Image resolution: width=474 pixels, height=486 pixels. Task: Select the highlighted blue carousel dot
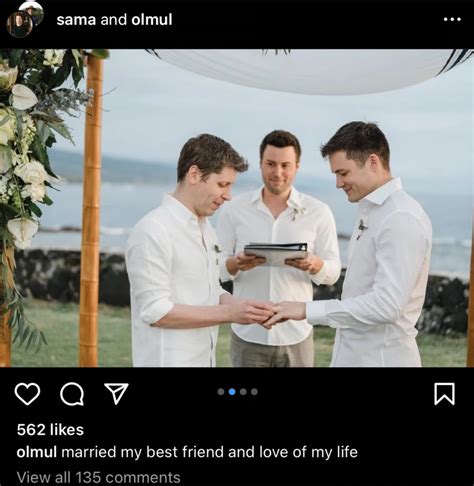(232, 392)
